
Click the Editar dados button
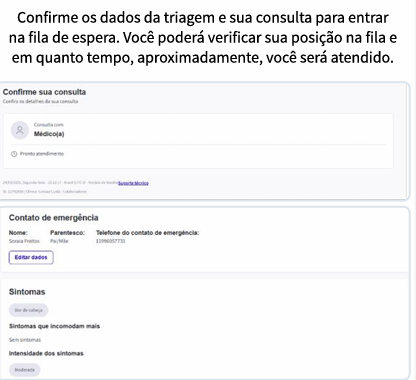31,257
